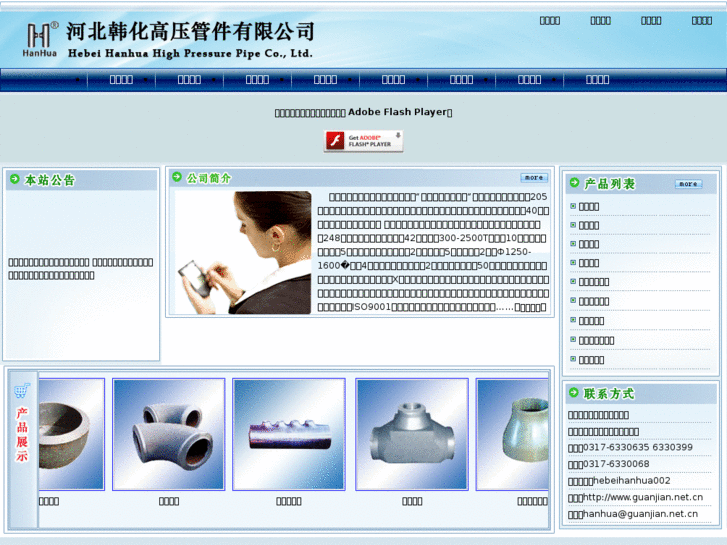Screen dimensions: 727x545
Task: Click "Hebei Hanhua High Pressure Pipe Co., Ltd." text
Action: [x=190, y=53]
